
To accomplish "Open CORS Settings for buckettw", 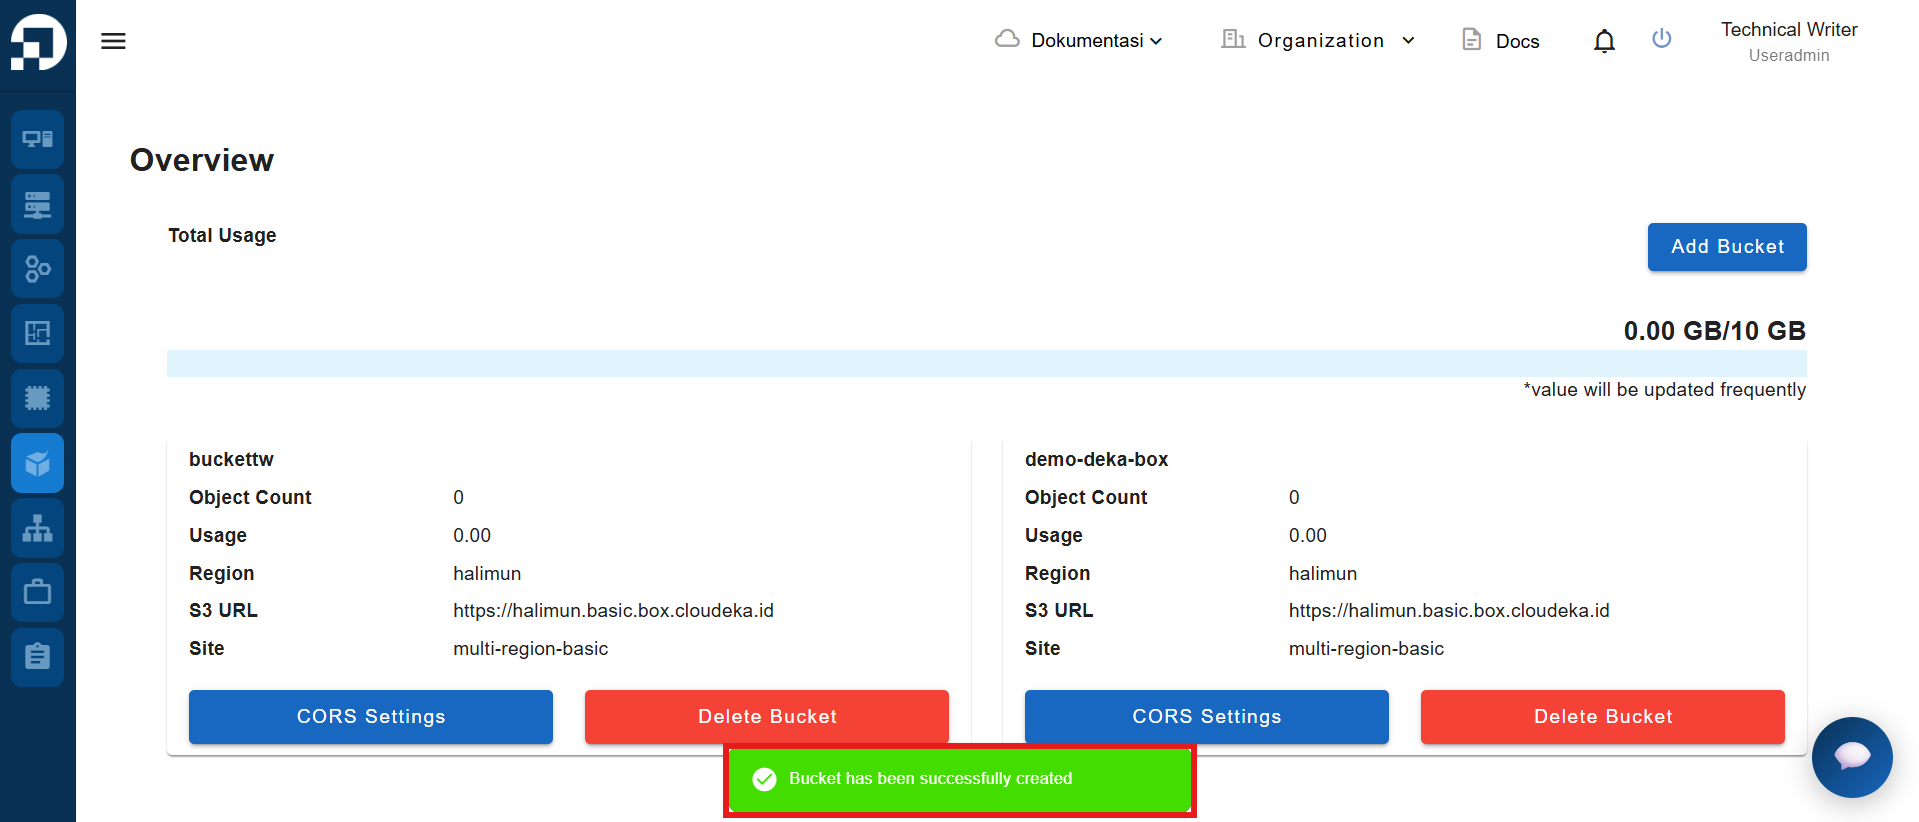I will [x=371, y=717].
